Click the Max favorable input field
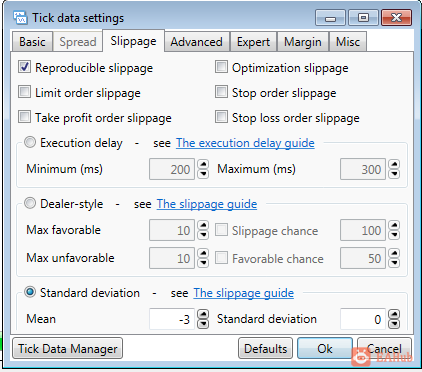Screen dimensions: 422x372 coord(172,230)
